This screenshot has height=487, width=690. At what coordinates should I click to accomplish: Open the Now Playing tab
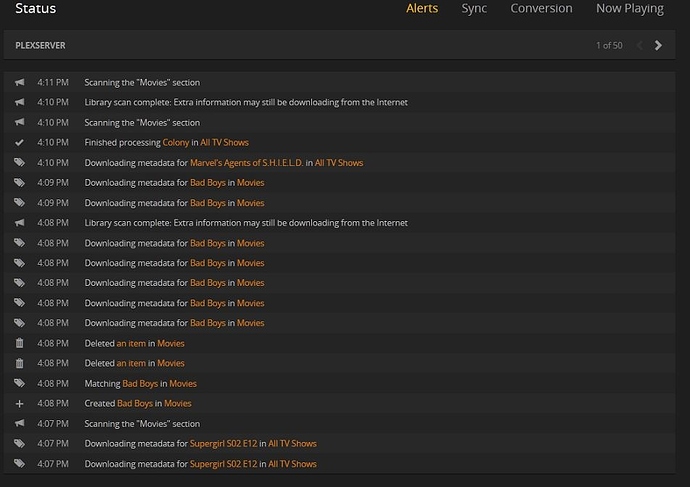(x=629, y=9)
